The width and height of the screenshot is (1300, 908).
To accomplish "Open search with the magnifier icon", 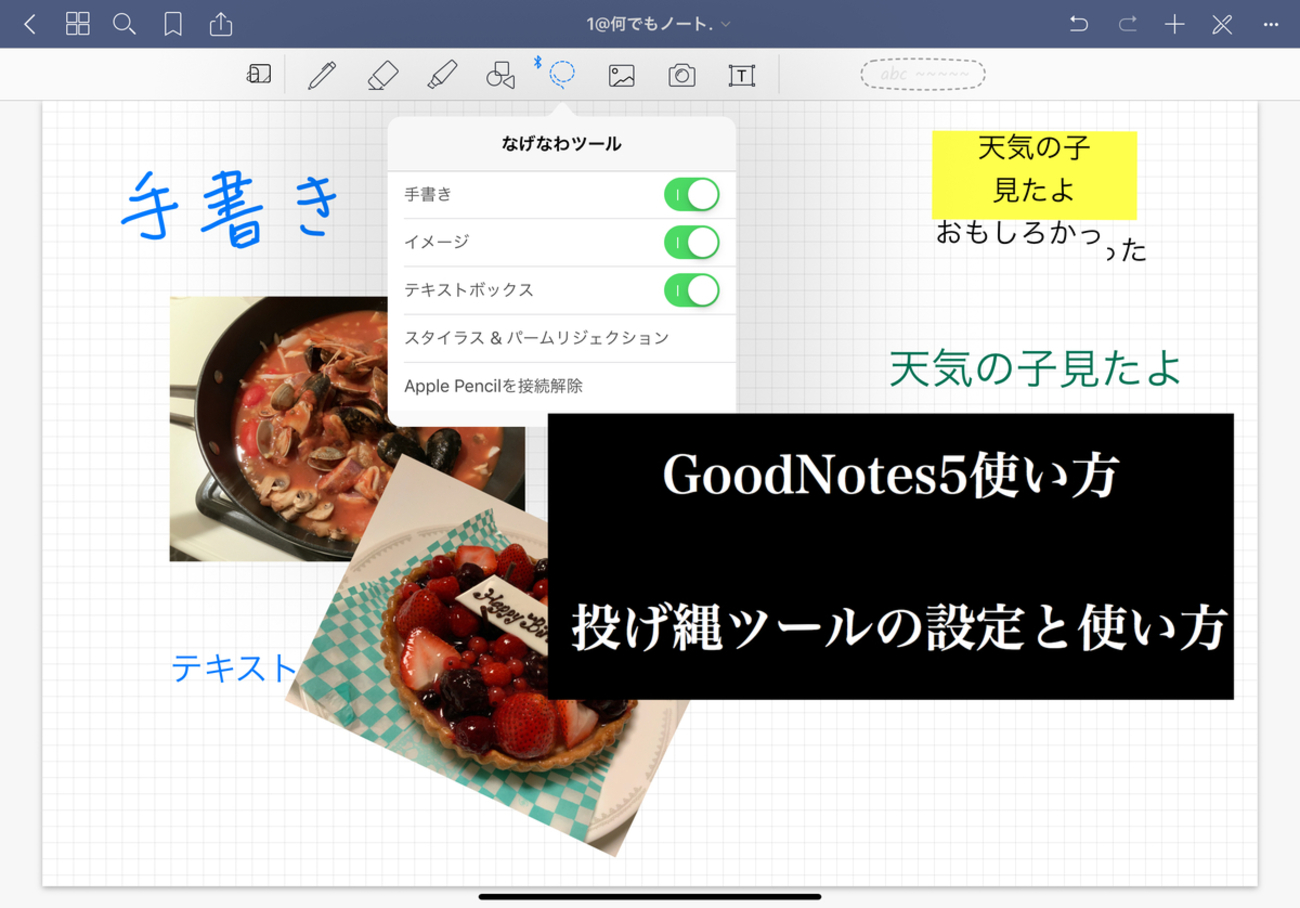I will [x=124, y=24].
